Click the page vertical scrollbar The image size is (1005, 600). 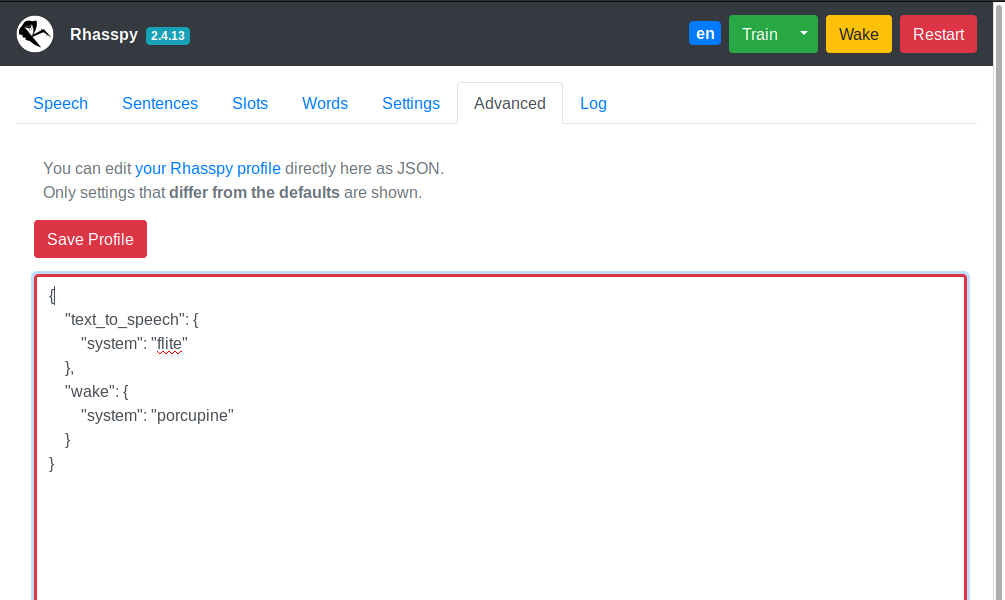[999, 300]
